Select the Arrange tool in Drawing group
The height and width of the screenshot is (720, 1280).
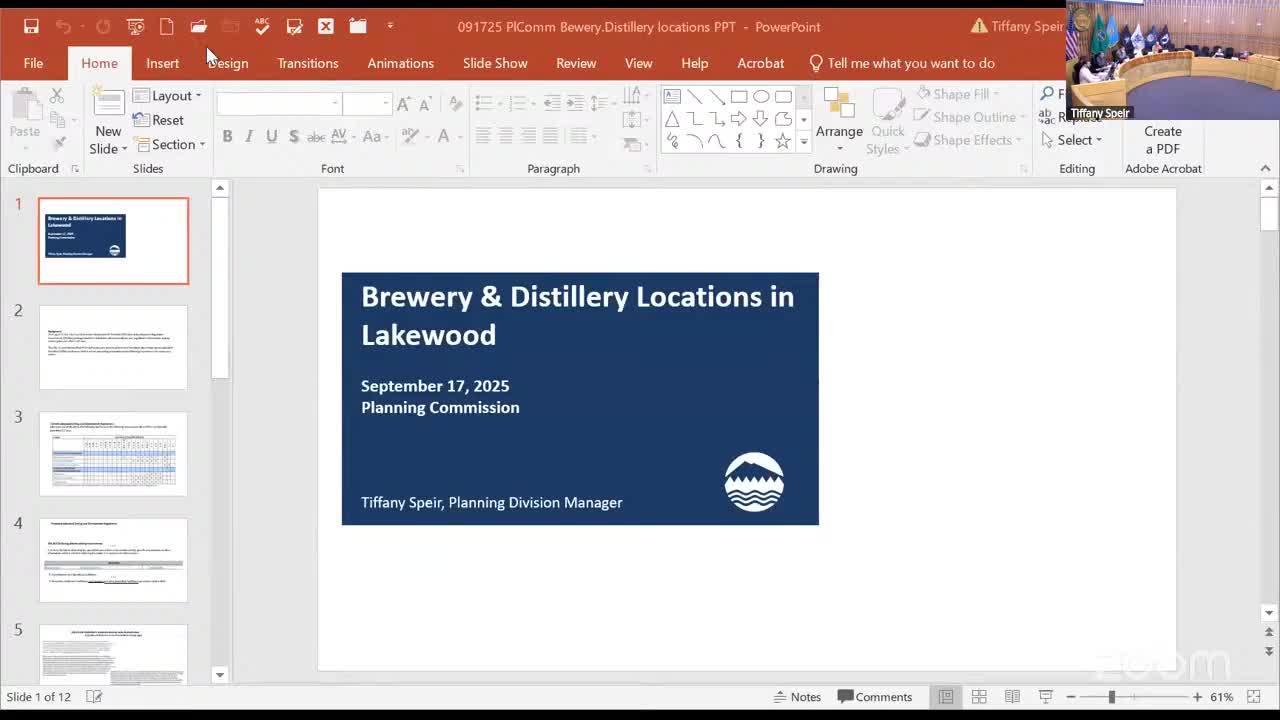(x=838, y=118)
